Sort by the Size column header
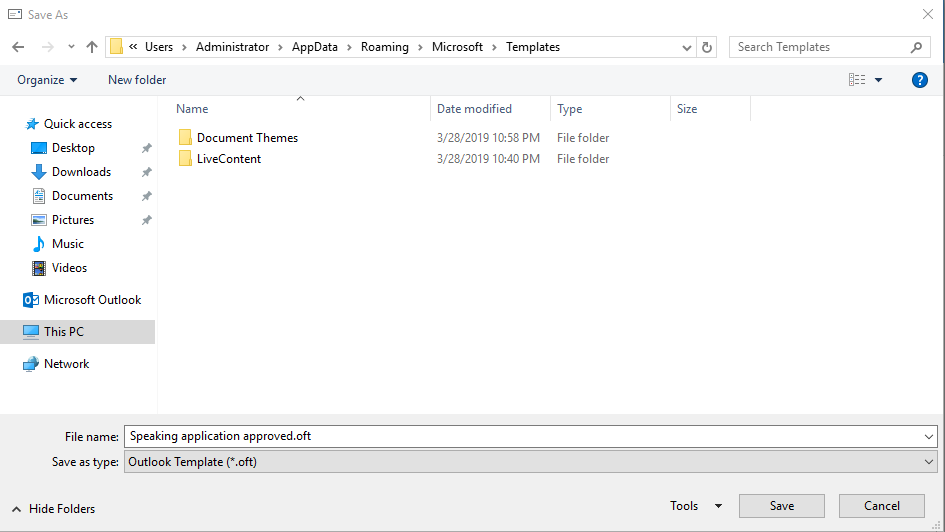Viewport: 945px width, 532px height. pos(687,109)
